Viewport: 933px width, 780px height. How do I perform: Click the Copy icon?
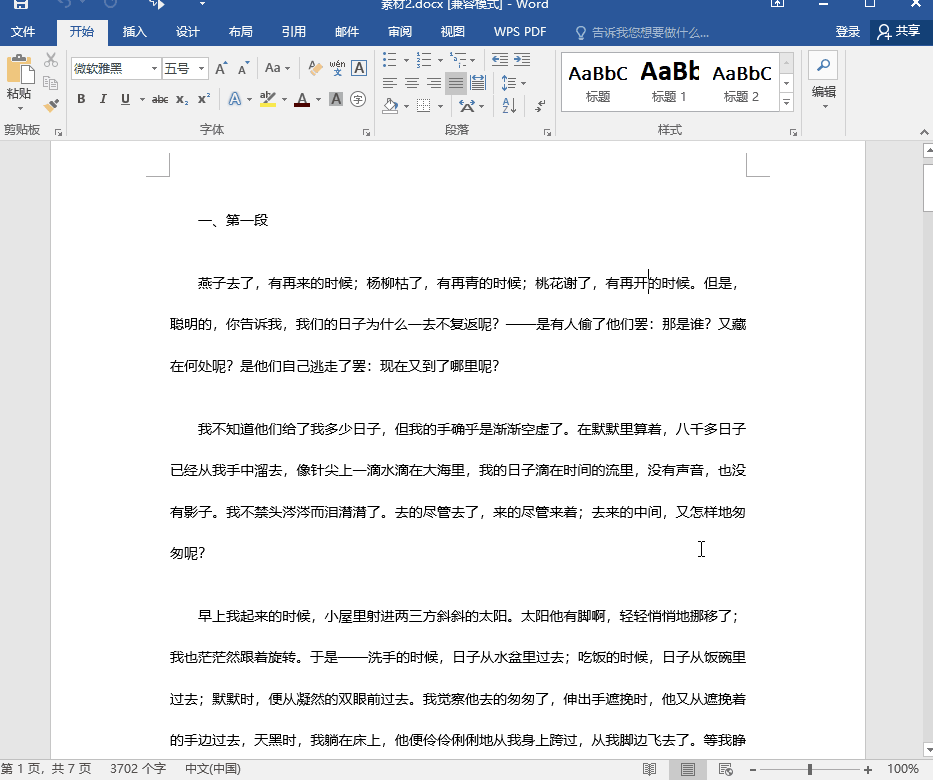51,83
